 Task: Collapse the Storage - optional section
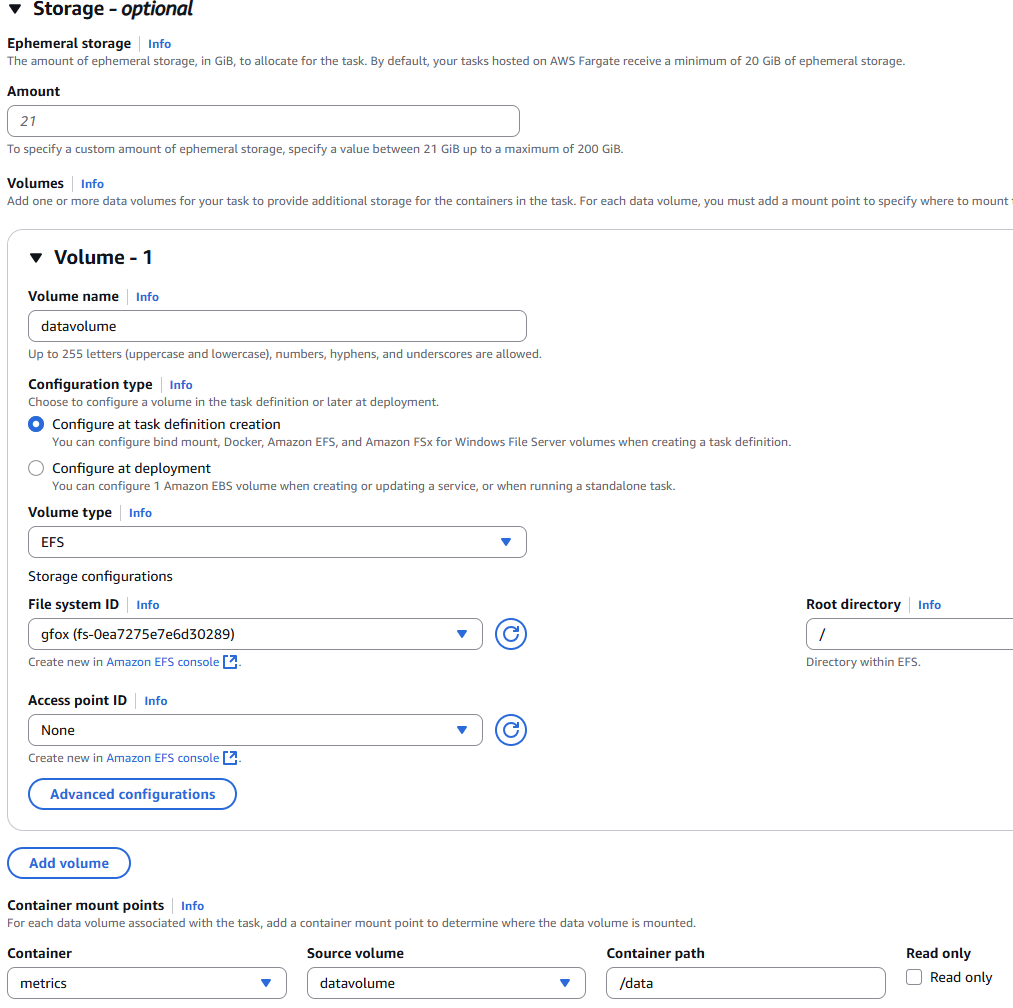[x=15, y=10]
